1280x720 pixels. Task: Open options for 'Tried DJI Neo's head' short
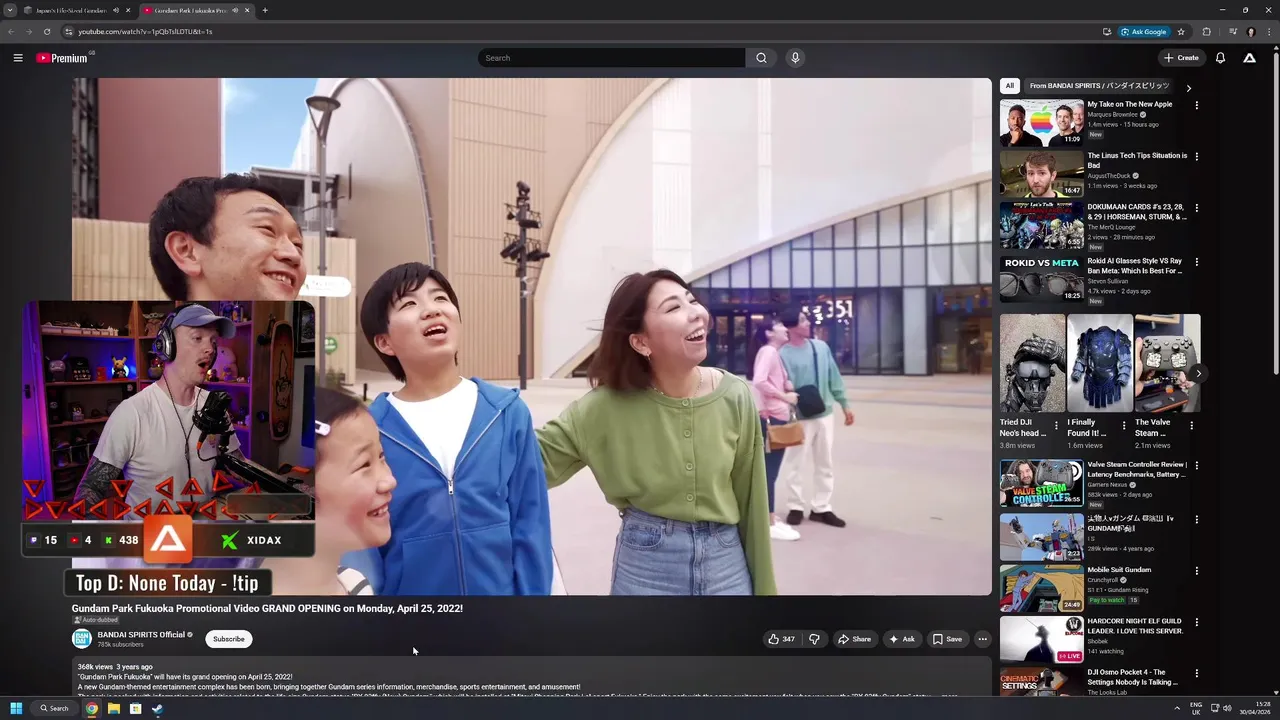coord(1055,425)
